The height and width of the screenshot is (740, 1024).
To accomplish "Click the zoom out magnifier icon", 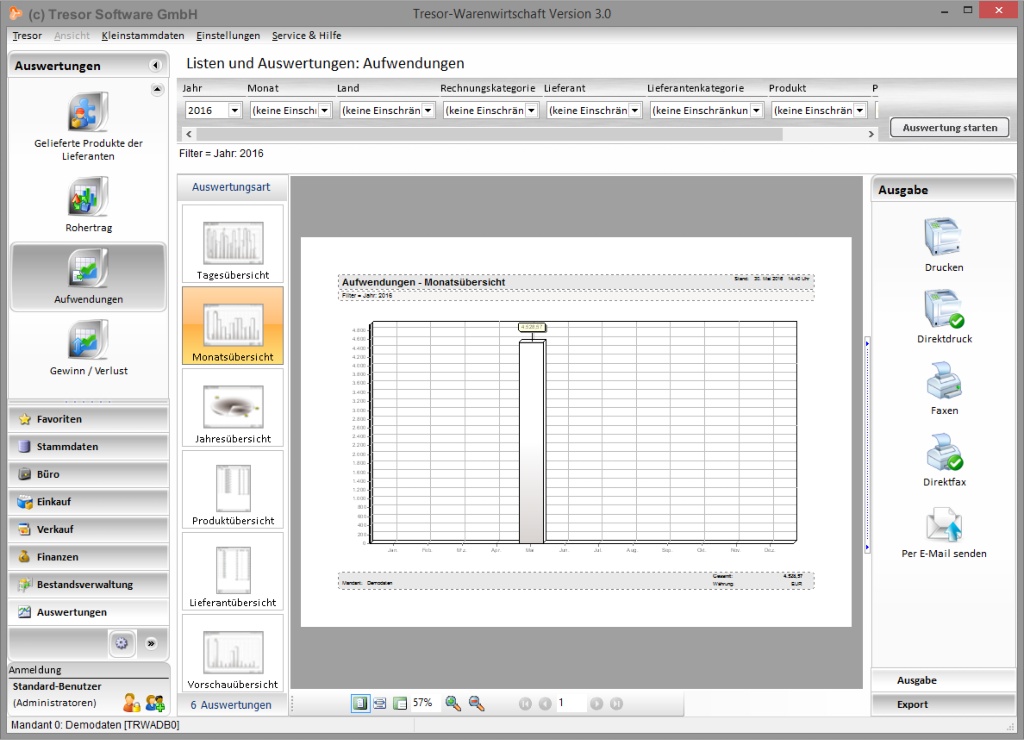I will (477, 703).
